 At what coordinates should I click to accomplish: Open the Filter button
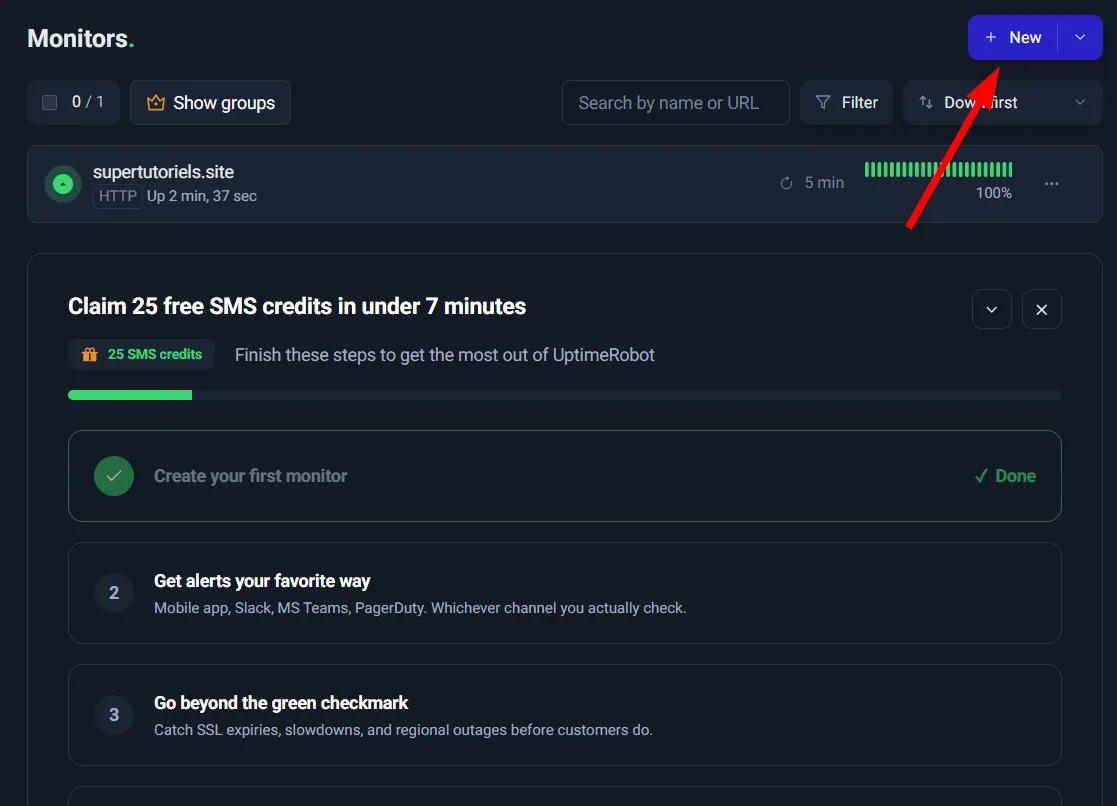click(x=846, y=103)
